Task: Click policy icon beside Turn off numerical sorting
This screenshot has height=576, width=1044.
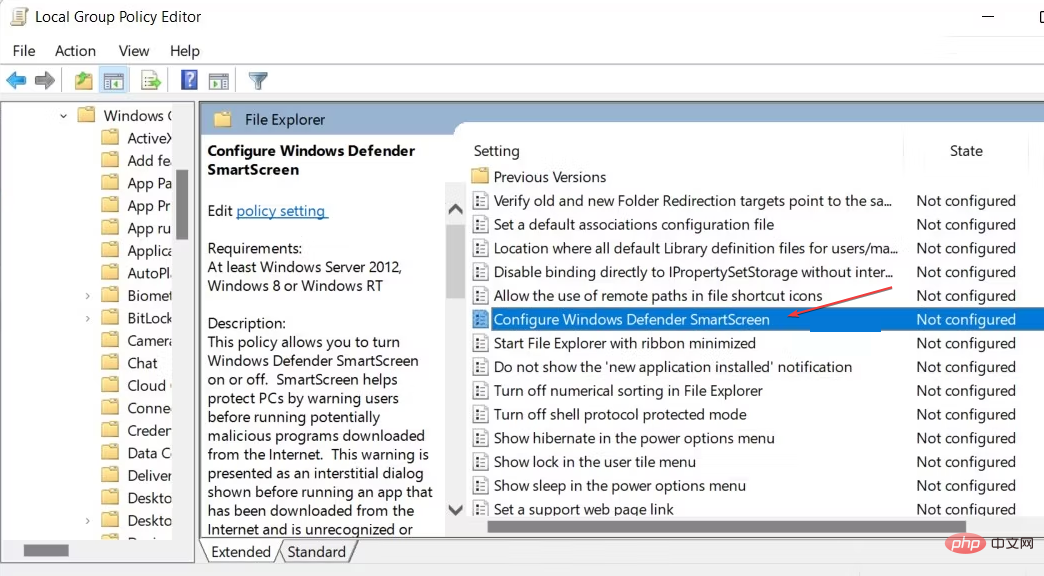Action: [480, 391]
